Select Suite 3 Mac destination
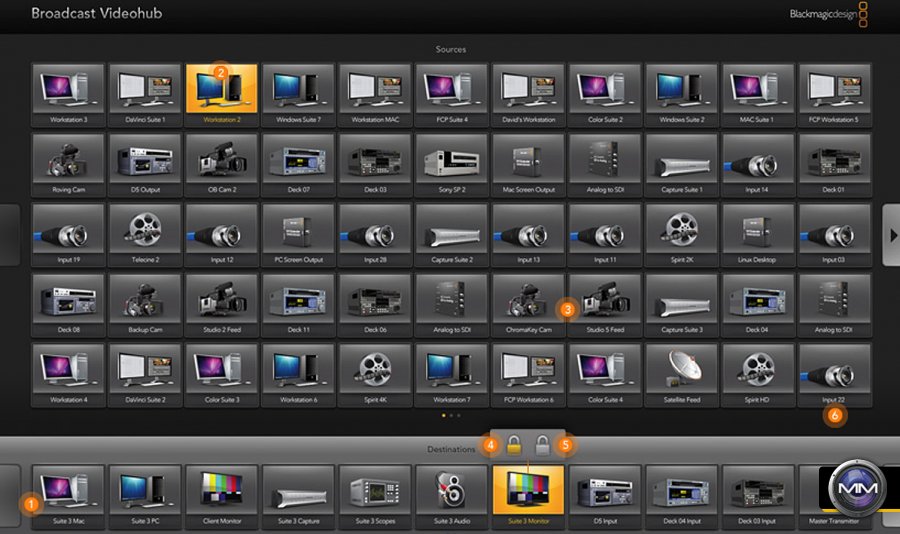900x534 pixels. [68, 497]
